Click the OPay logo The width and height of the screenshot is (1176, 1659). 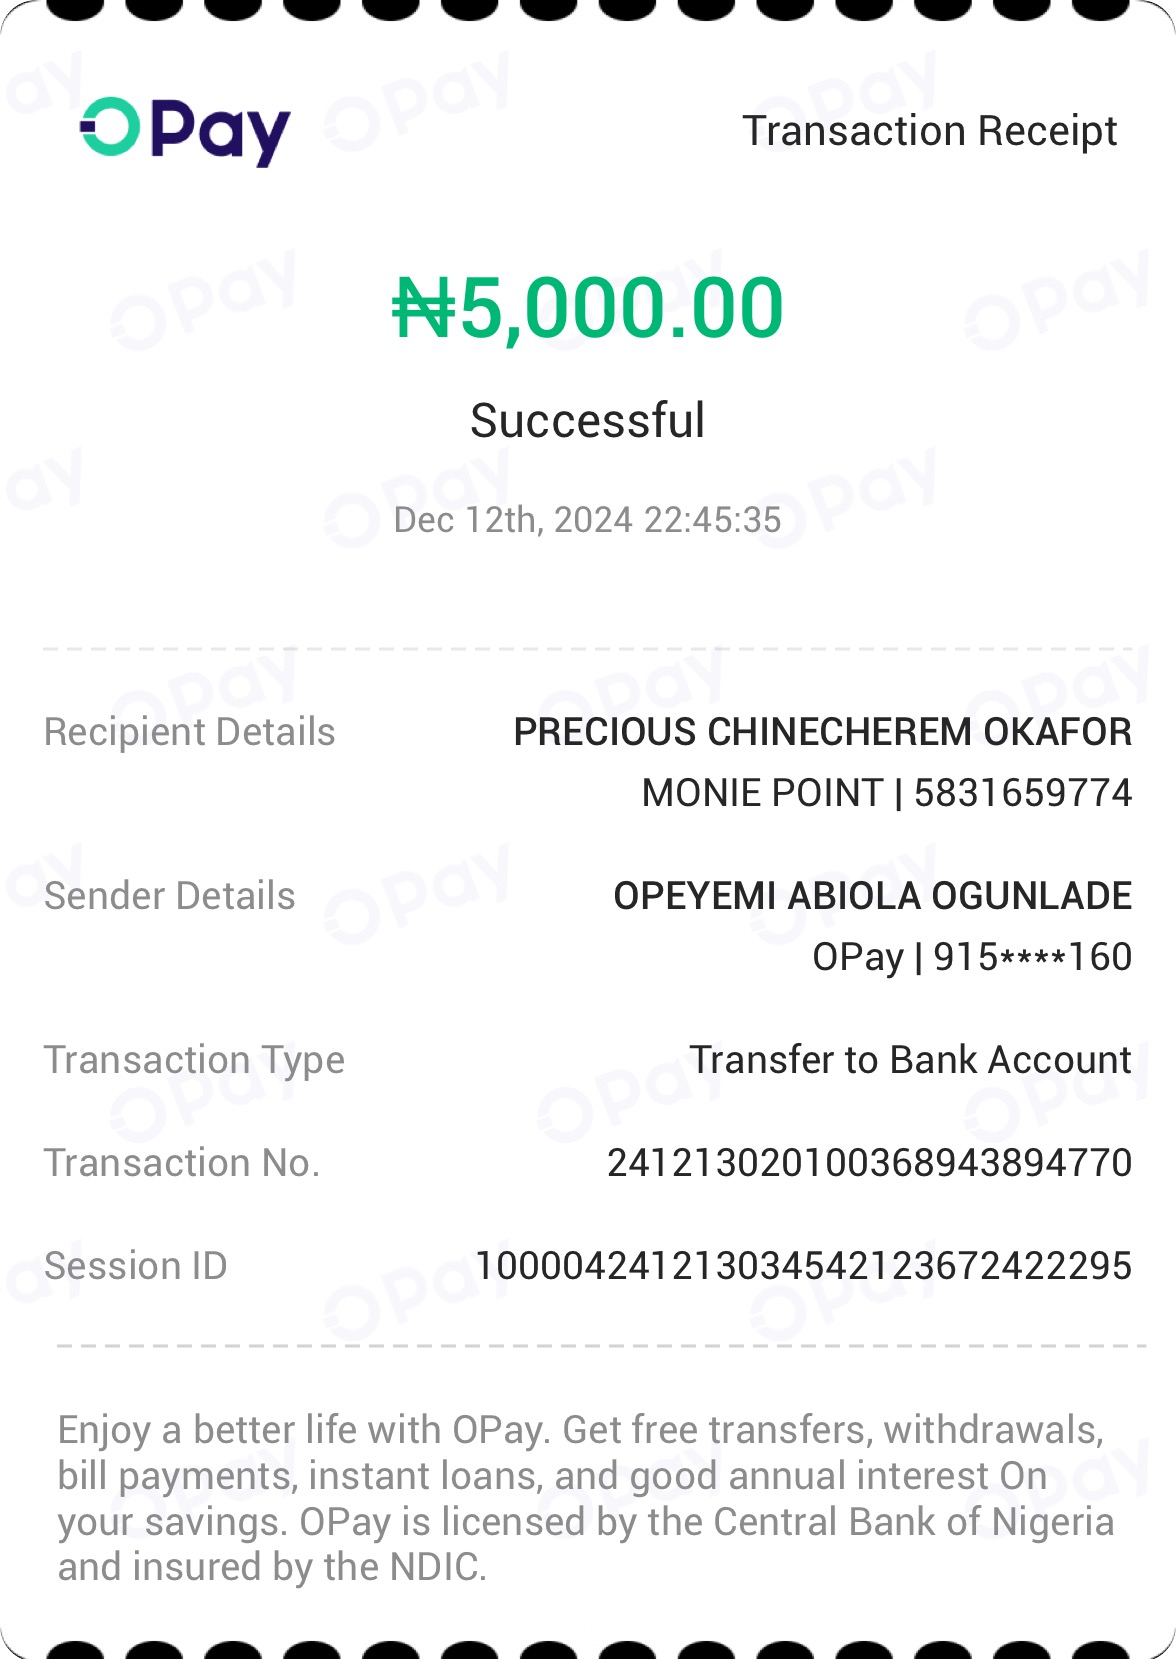point(186,131)
